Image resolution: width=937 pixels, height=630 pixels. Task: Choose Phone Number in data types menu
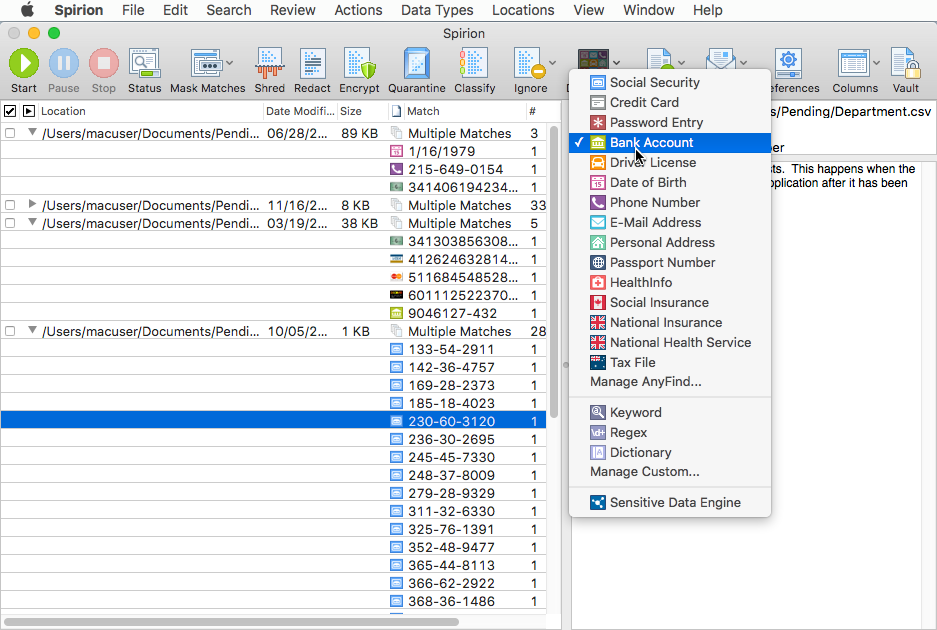[670, 203]
